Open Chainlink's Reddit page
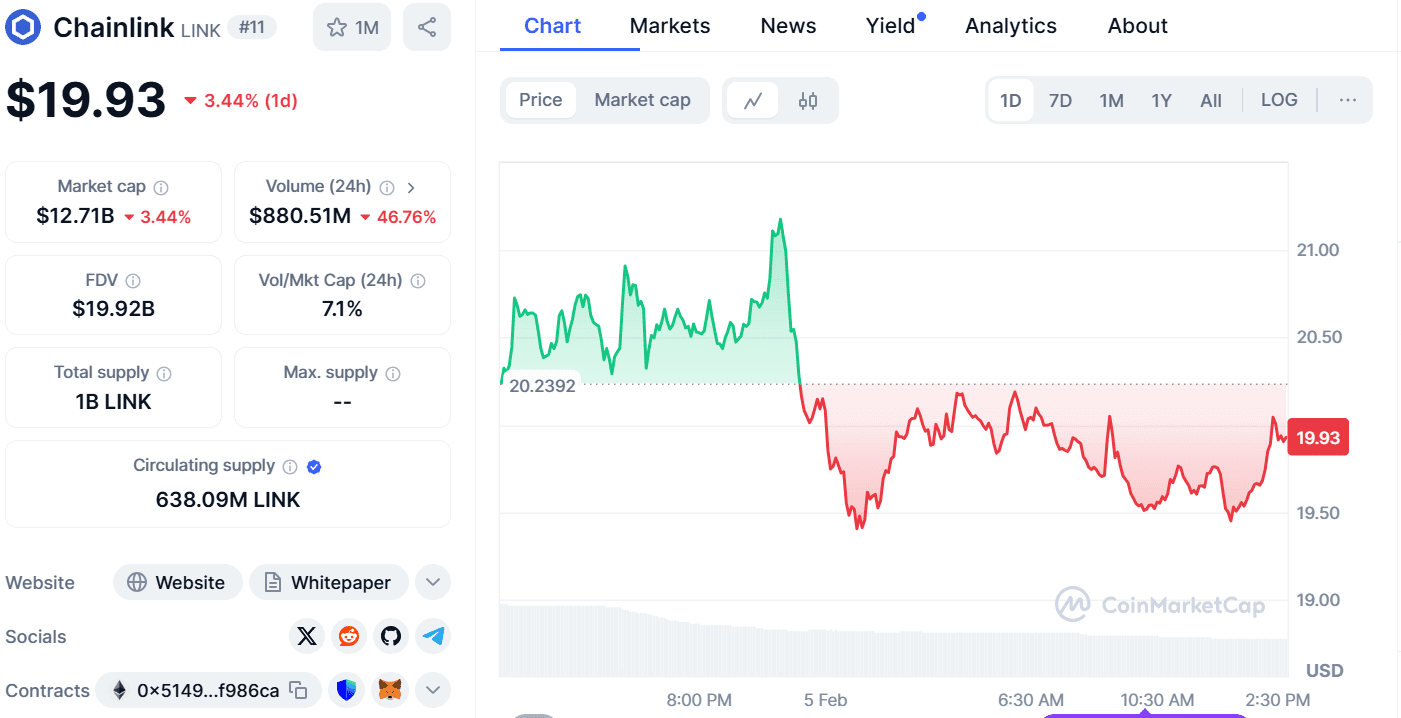 coord(348,636)
